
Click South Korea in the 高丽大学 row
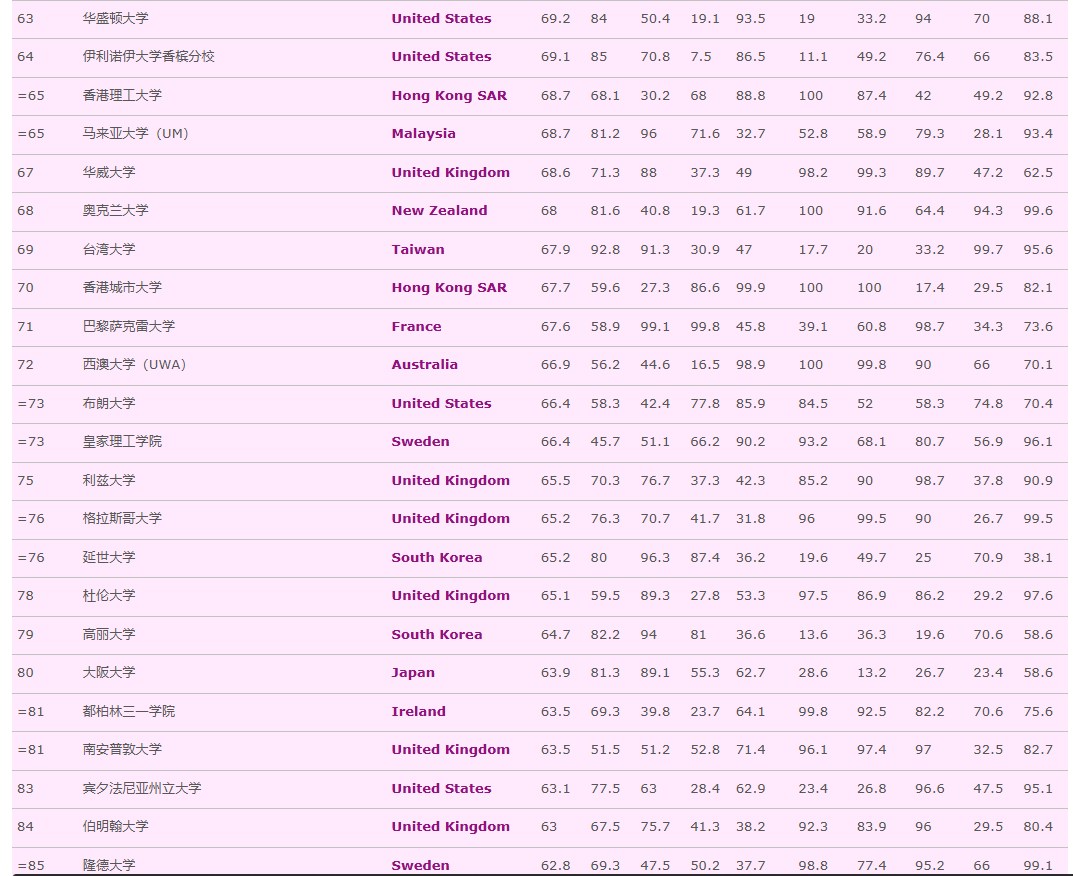(437, 634)
